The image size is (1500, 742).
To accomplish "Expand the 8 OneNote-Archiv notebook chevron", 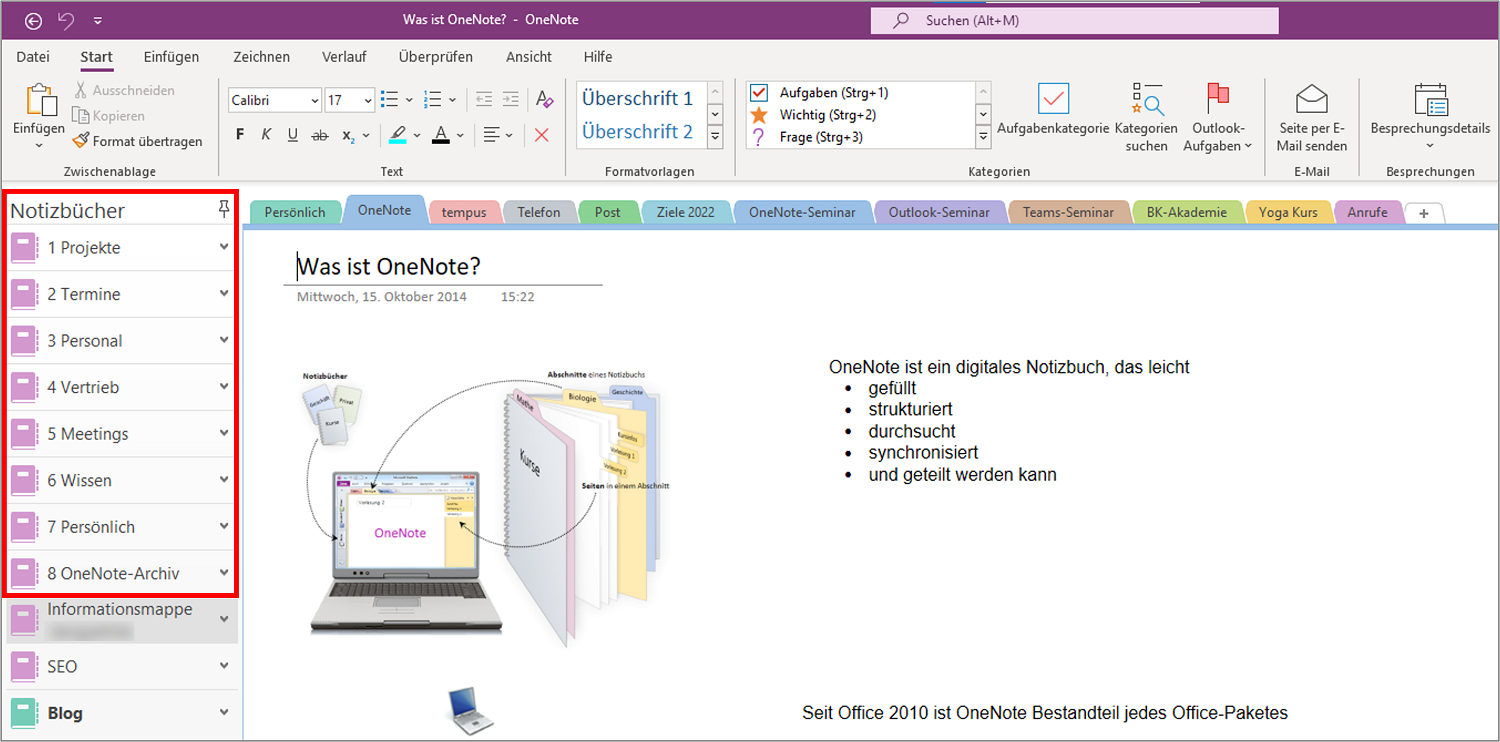I will click(x=224, y=573).
